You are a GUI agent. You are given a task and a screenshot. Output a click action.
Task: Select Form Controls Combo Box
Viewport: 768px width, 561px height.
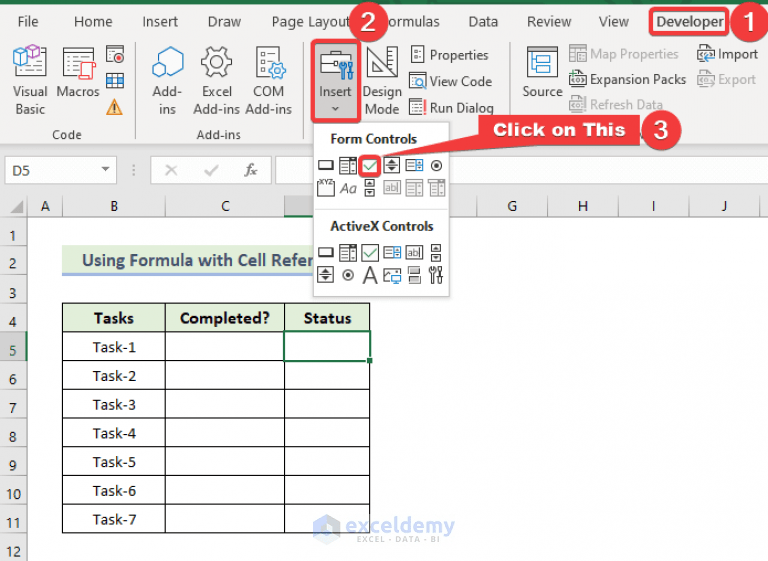(x=348, y=166)
